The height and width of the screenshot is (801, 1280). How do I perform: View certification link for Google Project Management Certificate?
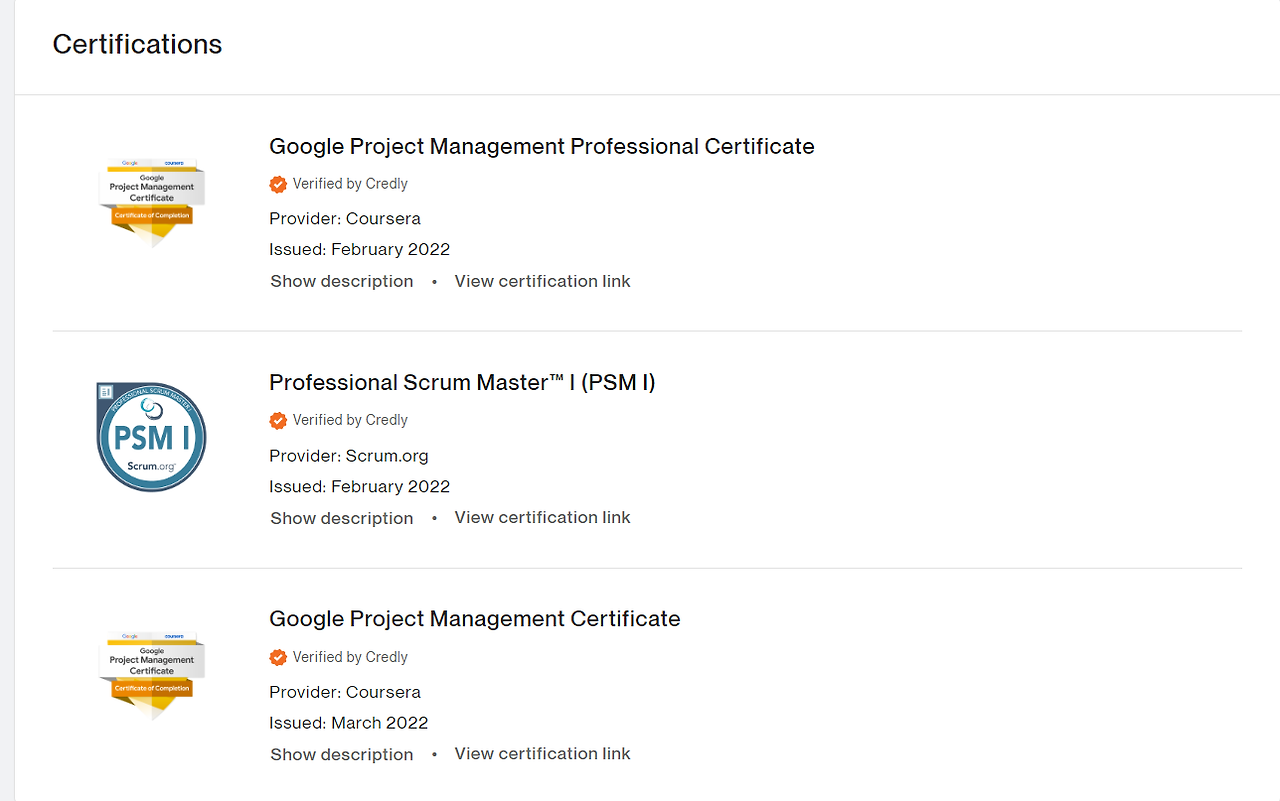542,753
